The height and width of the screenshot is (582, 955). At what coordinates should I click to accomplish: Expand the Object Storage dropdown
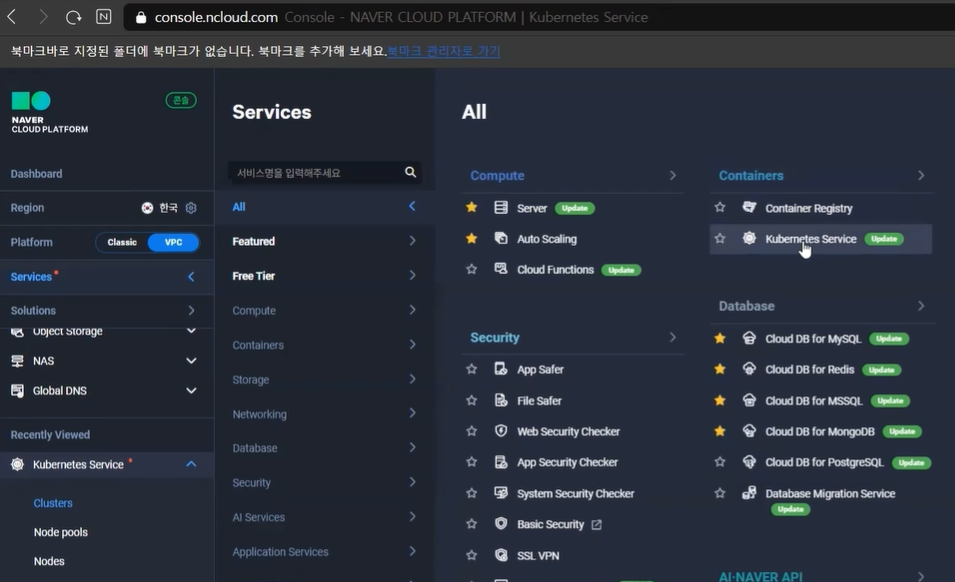coord(191,331)
